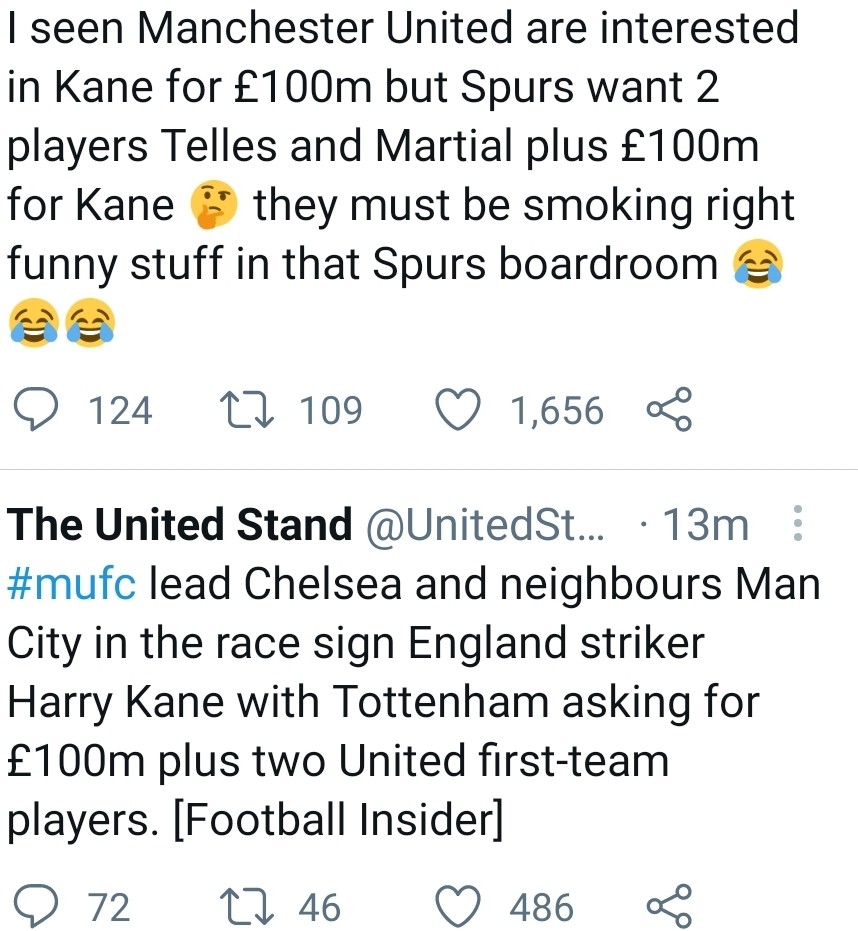
Task: Open the #mufc hashtag
Action: (x=71, y=584)
